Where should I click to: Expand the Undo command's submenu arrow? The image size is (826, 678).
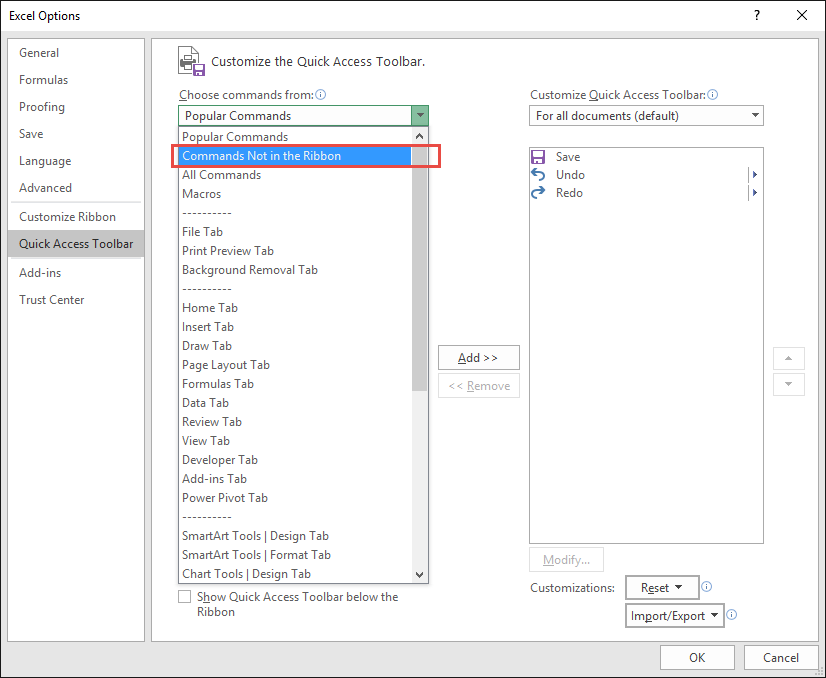pos(757,174)
